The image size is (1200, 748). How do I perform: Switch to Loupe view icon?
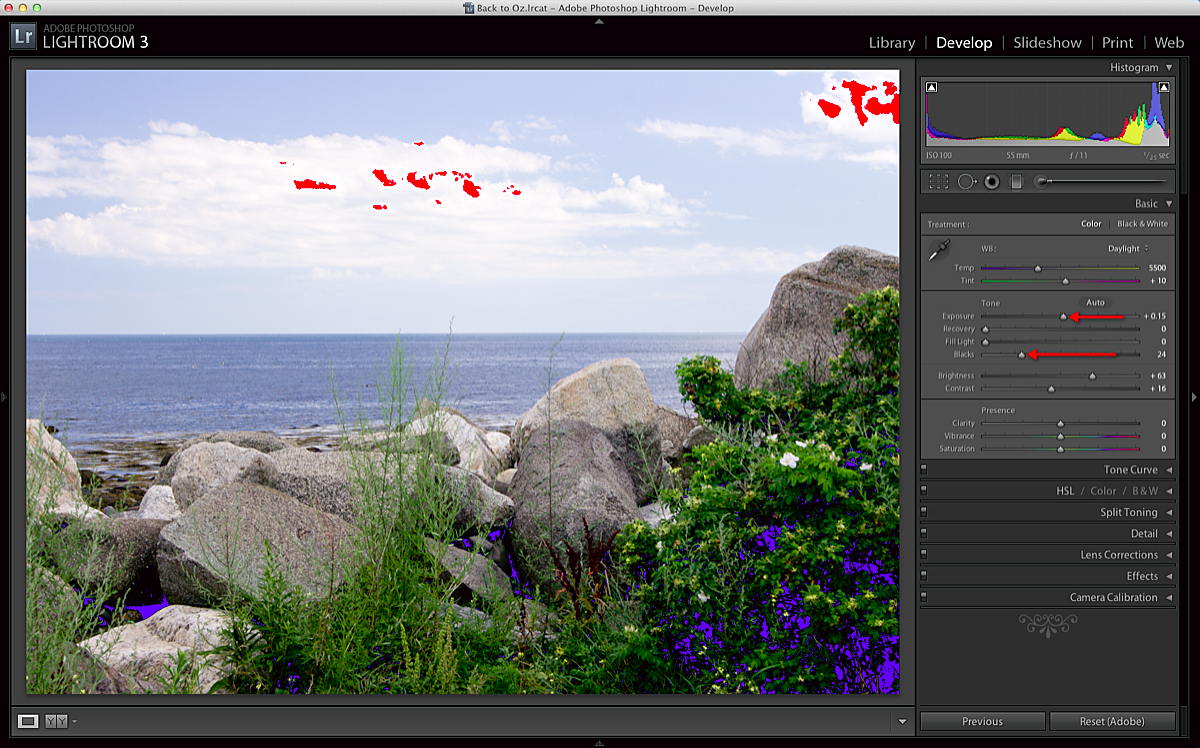tap(28, 721)
